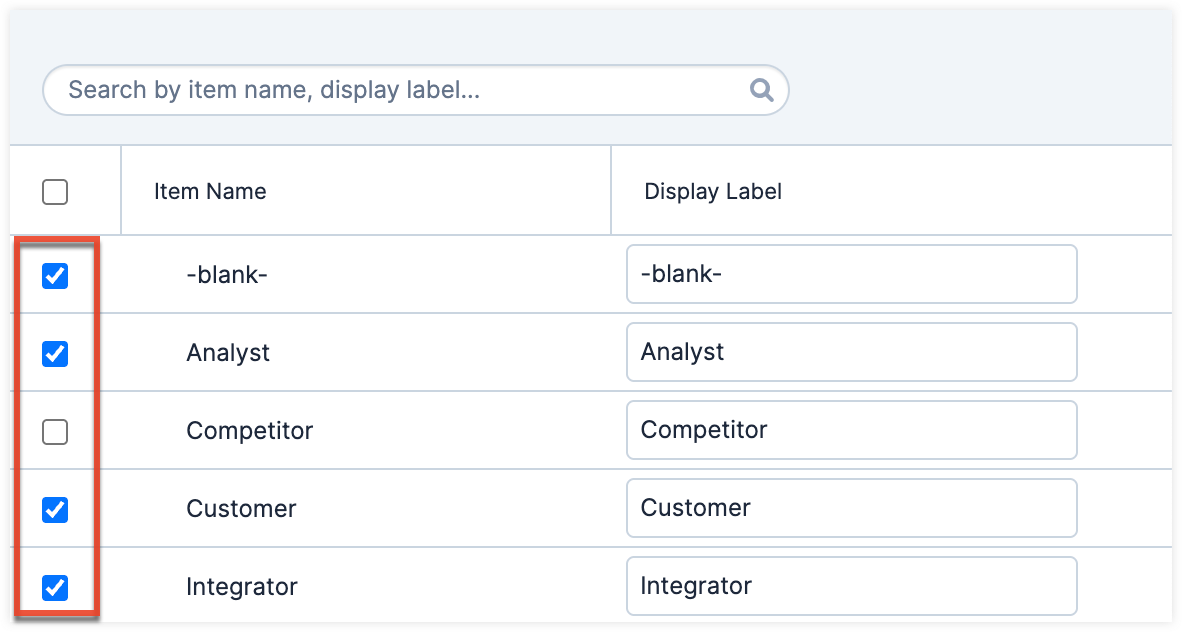The height and width of the screenshot is (632, 1182).
Task: Click the Display Label column header
Action: tap(713, 191)
